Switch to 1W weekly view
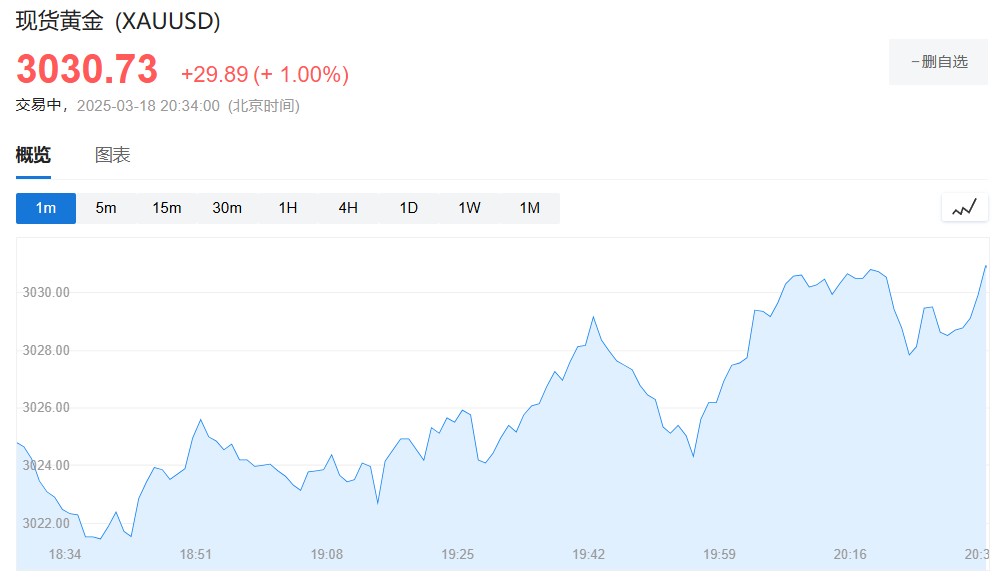 pyautogui.click(x=469, y=208)
